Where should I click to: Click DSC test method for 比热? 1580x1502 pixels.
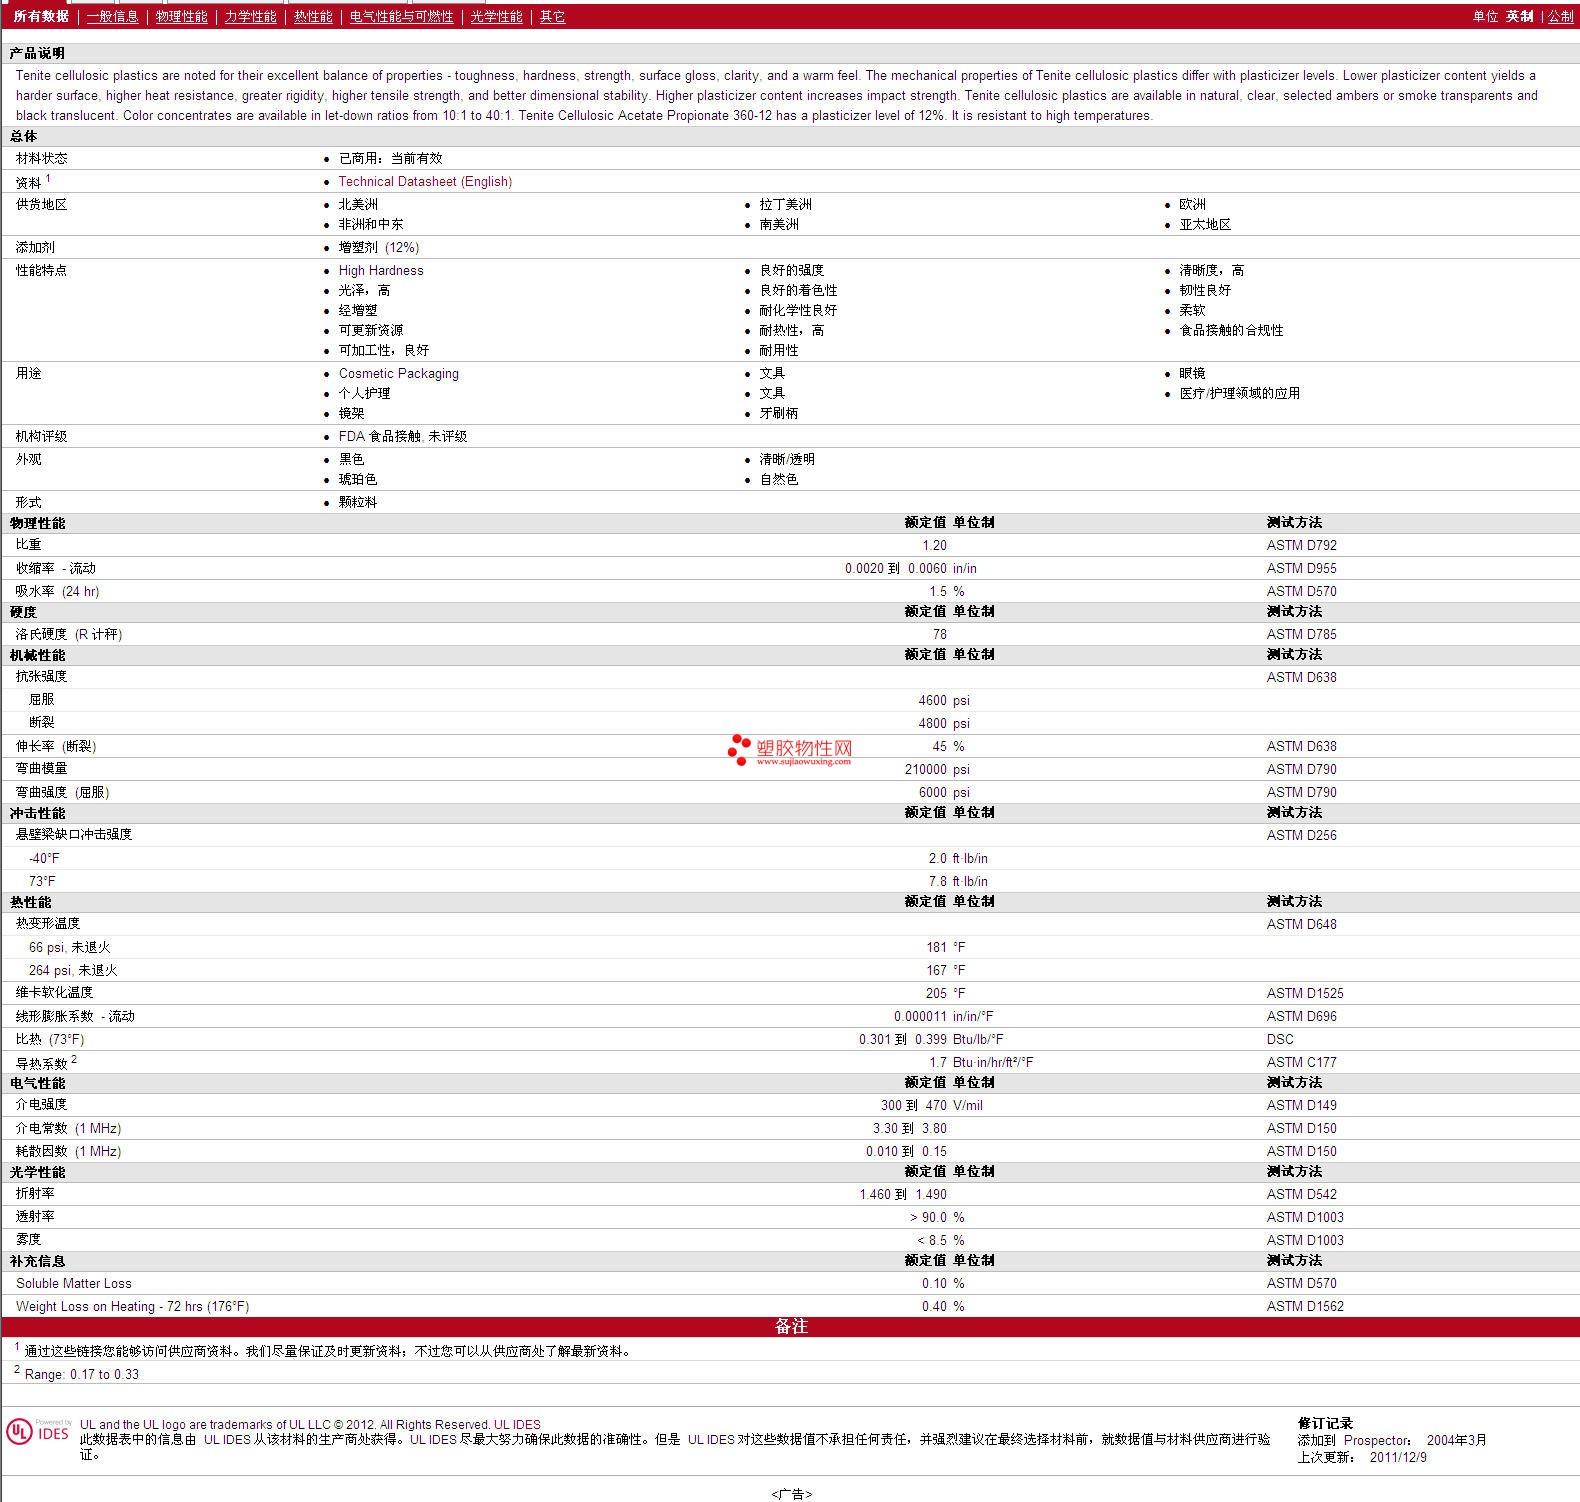click(x=1280, y=1039)
